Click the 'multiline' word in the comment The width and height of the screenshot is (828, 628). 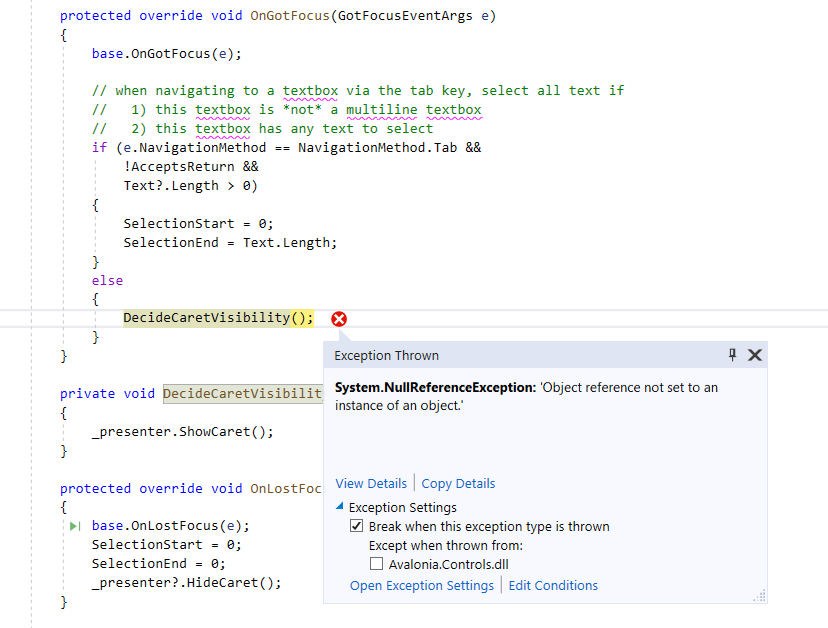(x=382, y=109)
